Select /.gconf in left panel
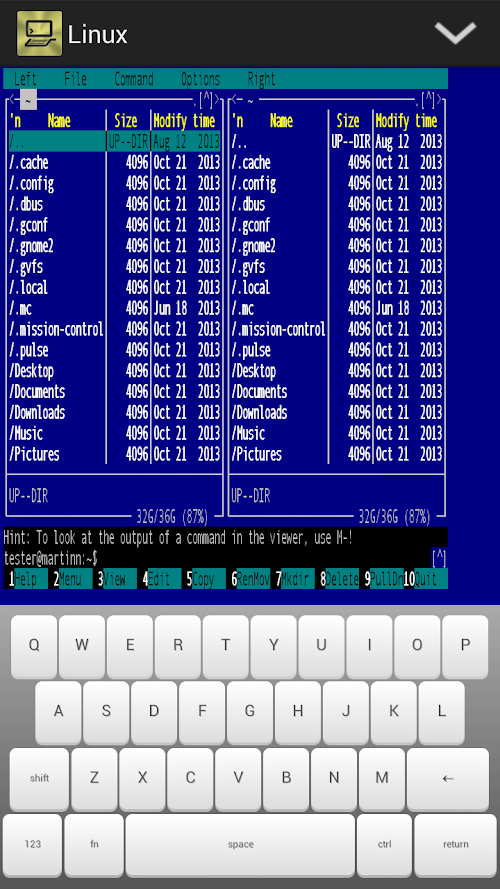 (28, 225)
